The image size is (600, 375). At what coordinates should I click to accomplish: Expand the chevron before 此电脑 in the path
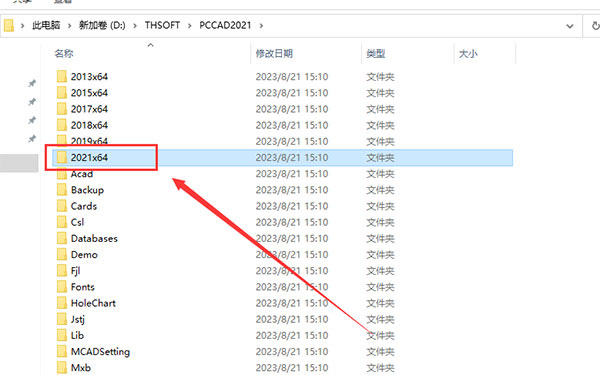(23, 26)
